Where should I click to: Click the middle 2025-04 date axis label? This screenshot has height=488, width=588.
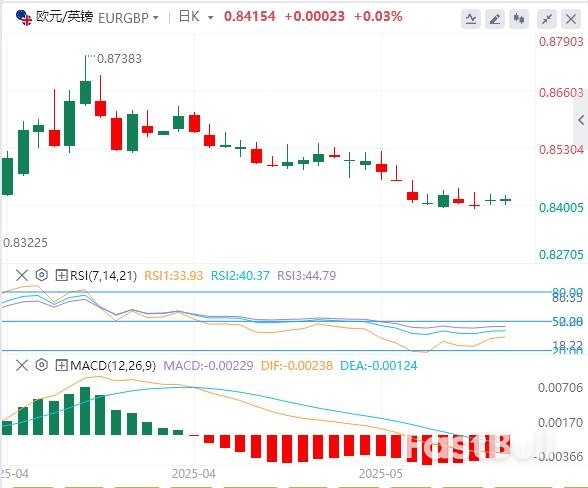[194, 474]
